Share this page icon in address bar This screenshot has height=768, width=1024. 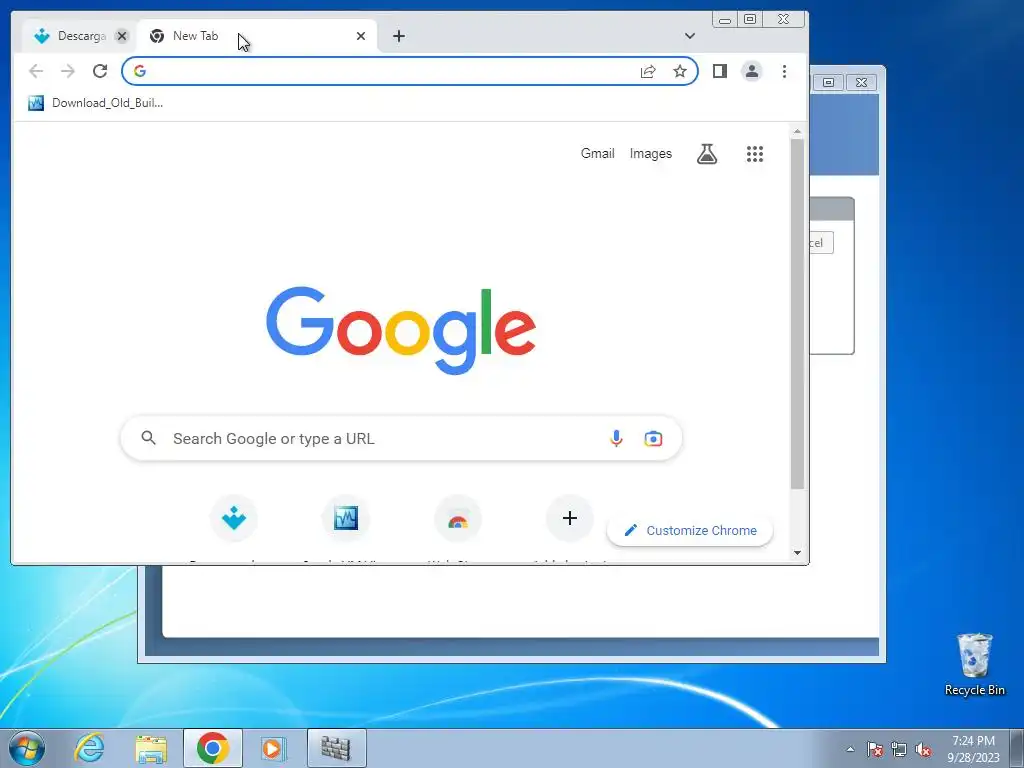648,71
